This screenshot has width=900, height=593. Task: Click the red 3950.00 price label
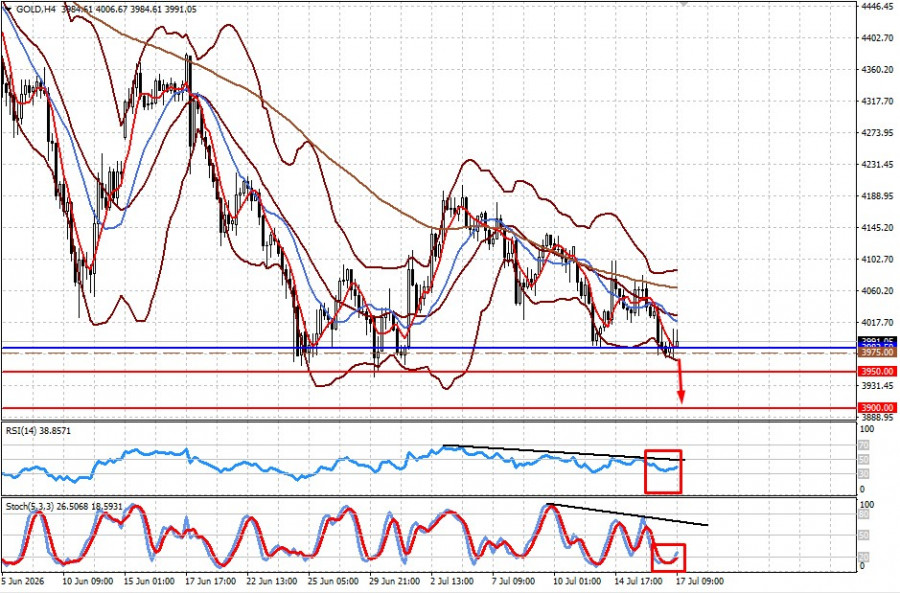pyautogui.click(x=877, y=371)
